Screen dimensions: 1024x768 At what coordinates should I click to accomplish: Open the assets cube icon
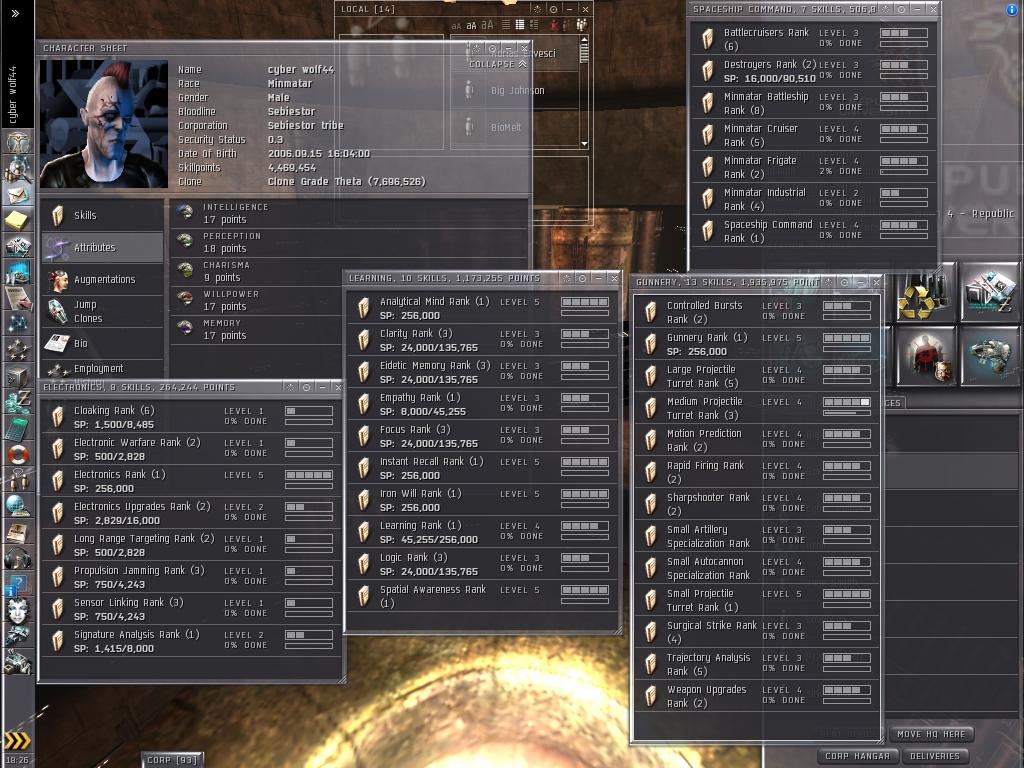18,375
